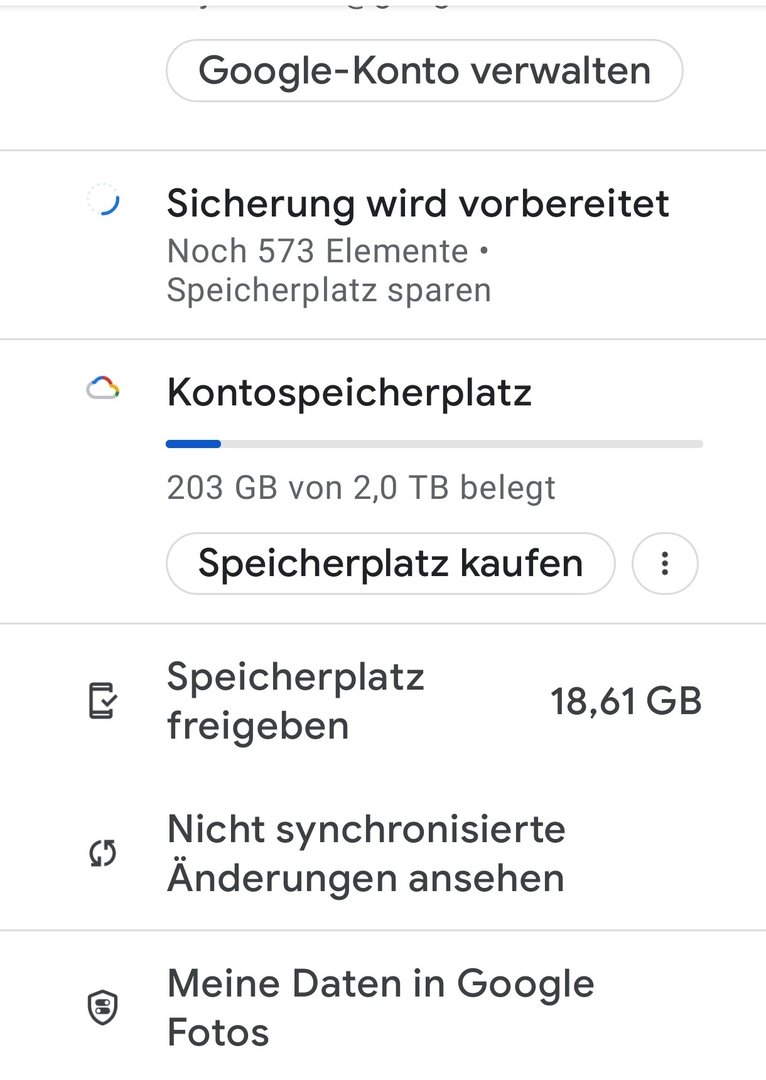Open the three-dot storage options menu

[x=665, y=565]
